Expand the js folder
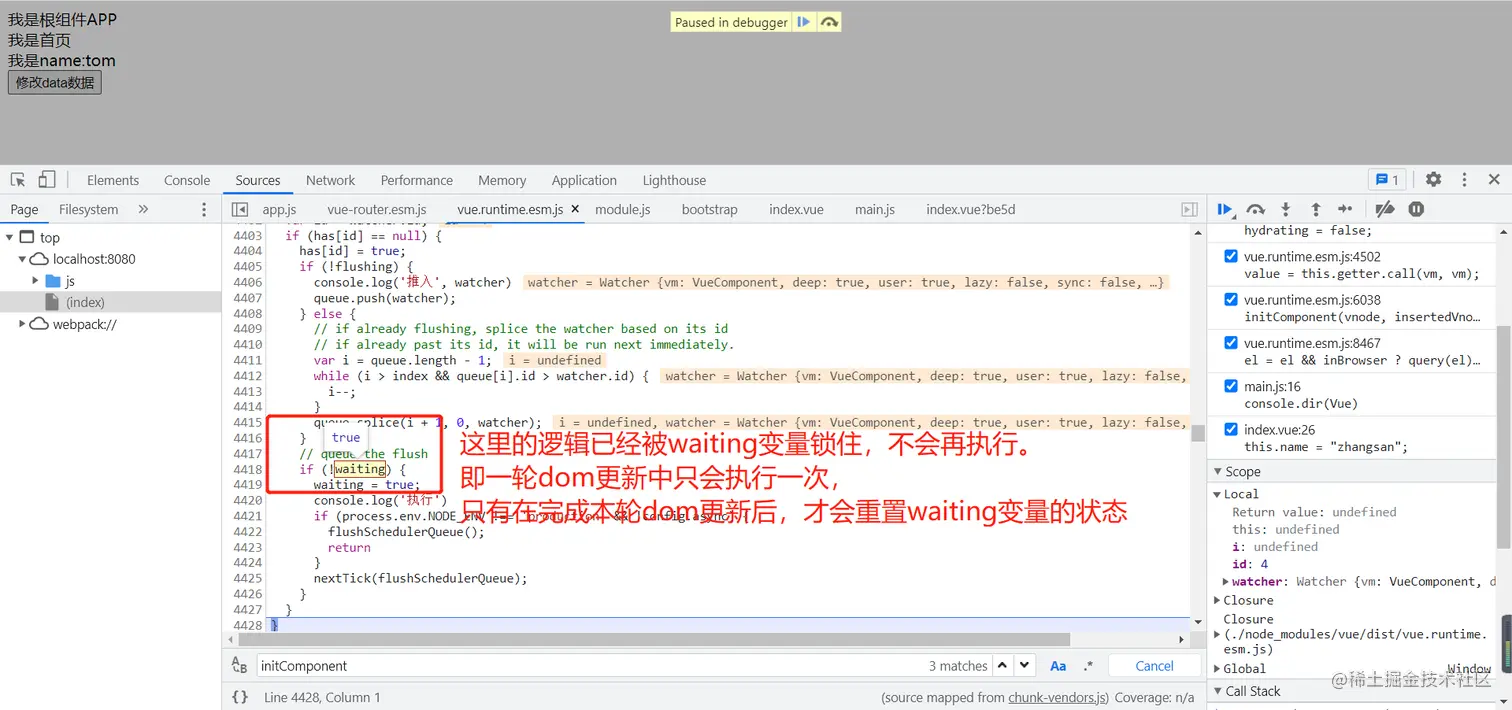The height and width of the screenshot is (710, 1512). (36, 281)
